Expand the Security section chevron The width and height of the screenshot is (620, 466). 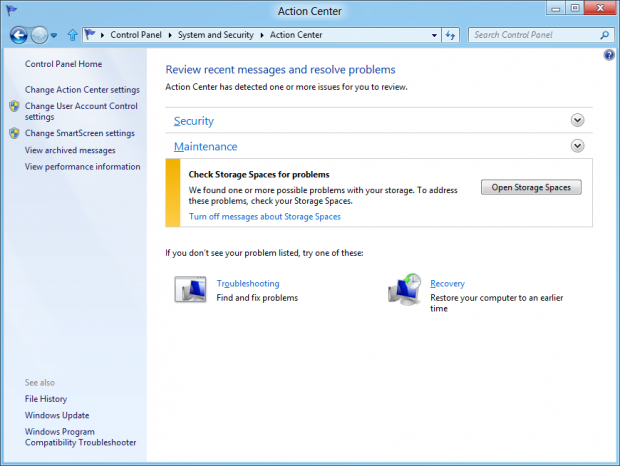(x=577, y=120)
